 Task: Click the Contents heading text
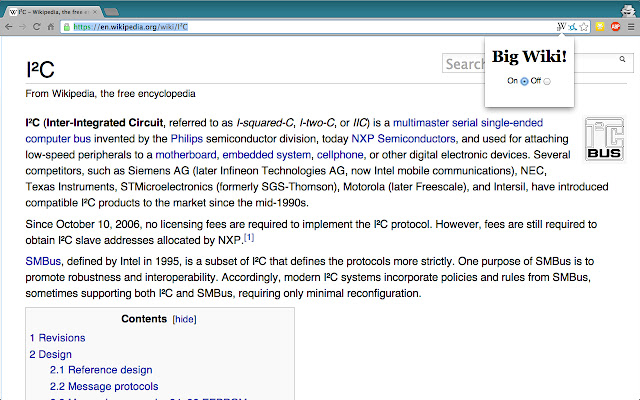[x=144, y=319]
